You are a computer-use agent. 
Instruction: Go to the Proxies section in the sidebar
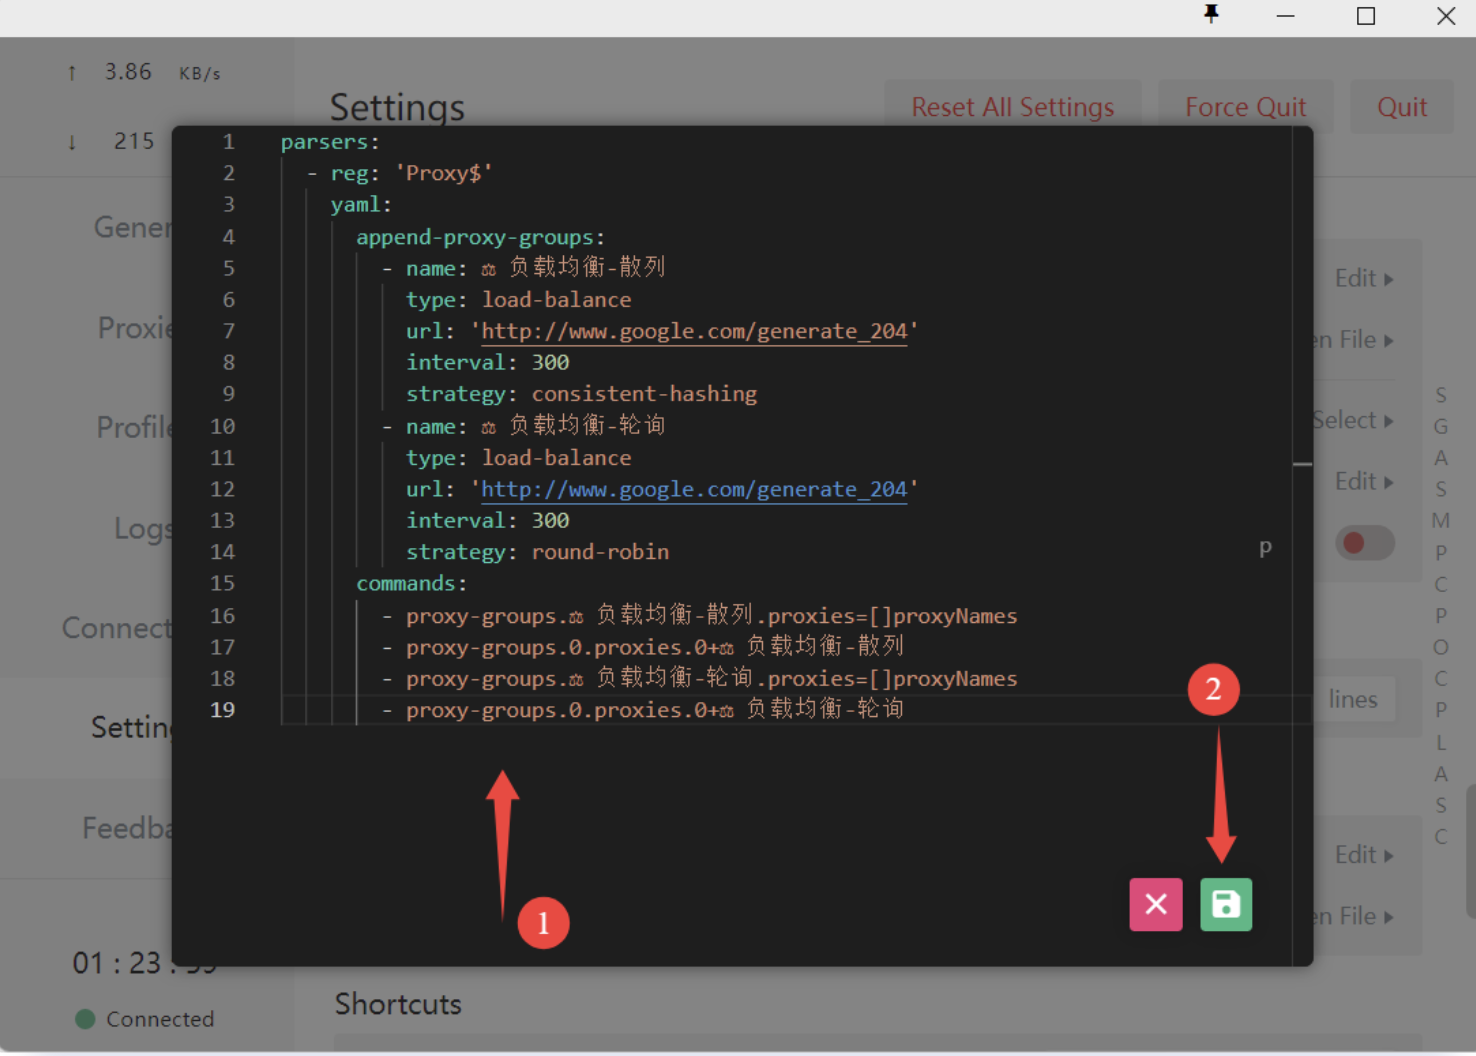pyautogui.click(x=136, y=328)
